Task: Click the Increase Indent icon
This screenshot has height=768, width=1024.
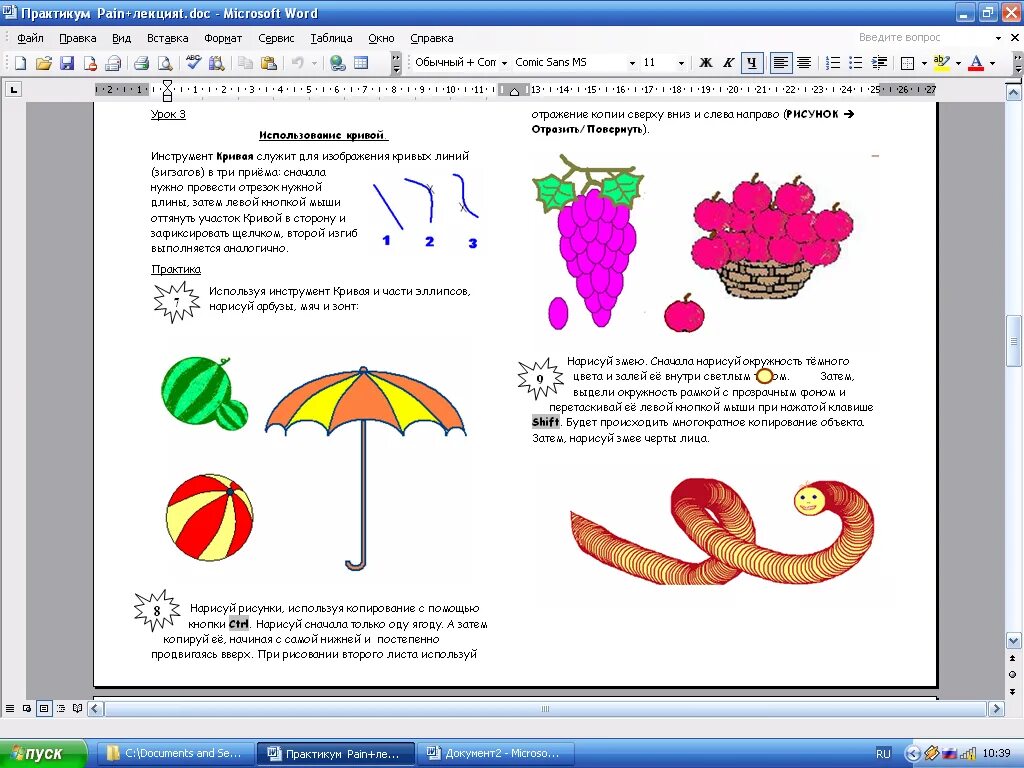Action: click(879, 63)
